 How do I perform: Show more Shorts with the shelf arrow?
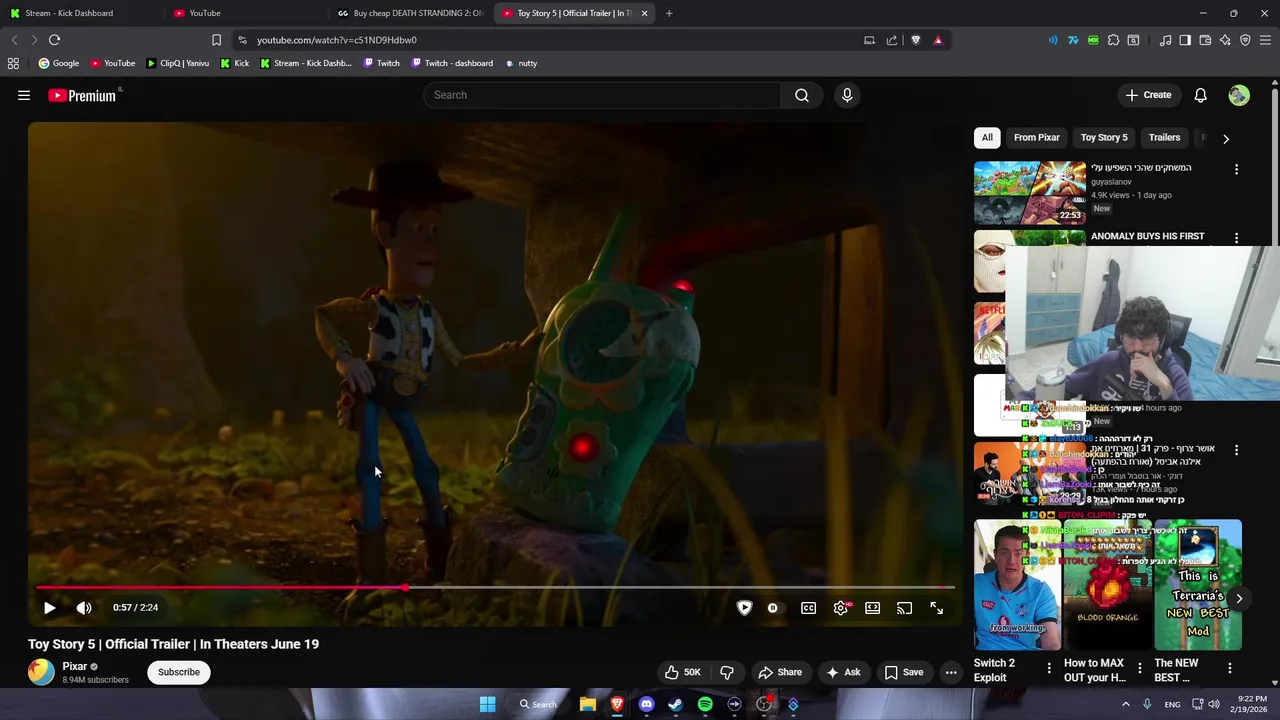click(x=1238, y=598)
